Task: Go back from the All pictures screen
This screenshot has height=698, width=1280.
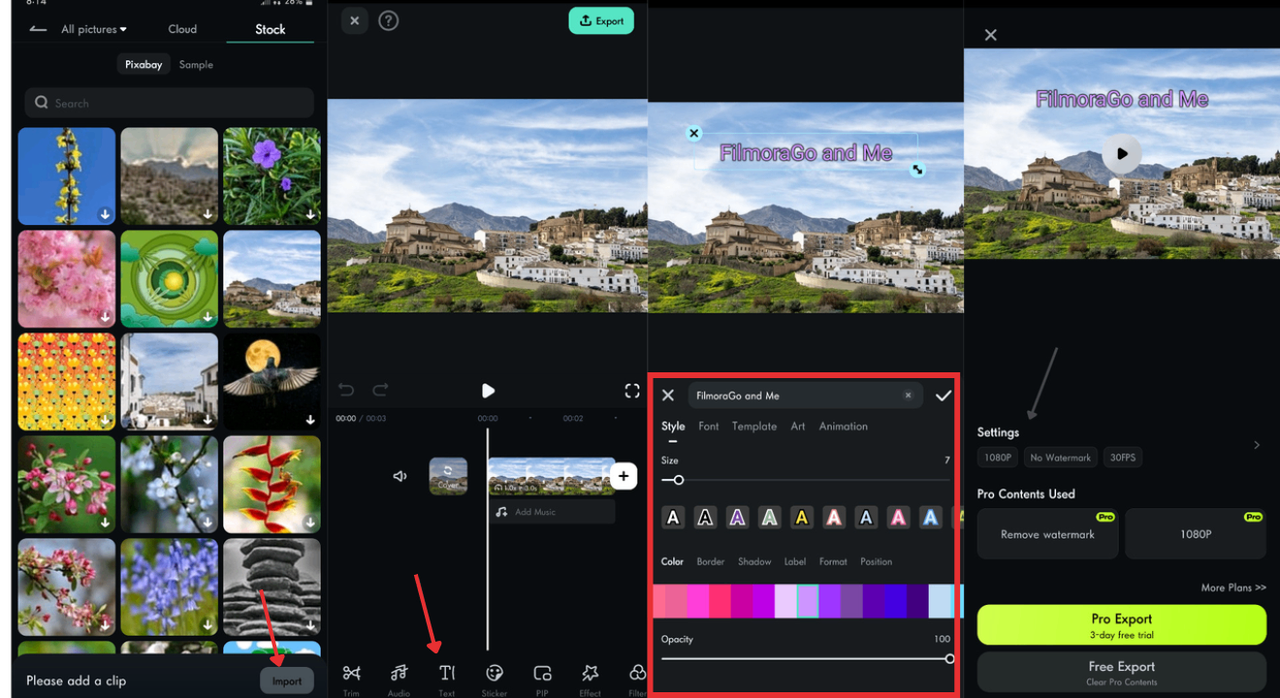Action: tap(38, 29)
